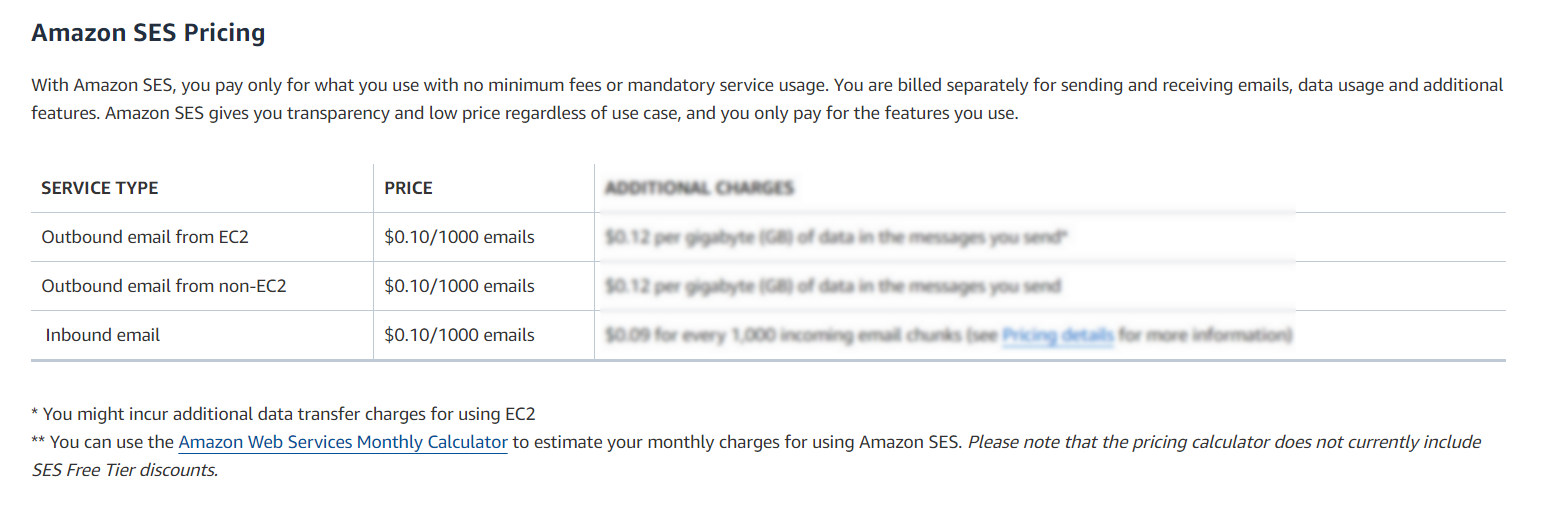Click the ADDITIONAL CHARGES column header

click(699, 188)
